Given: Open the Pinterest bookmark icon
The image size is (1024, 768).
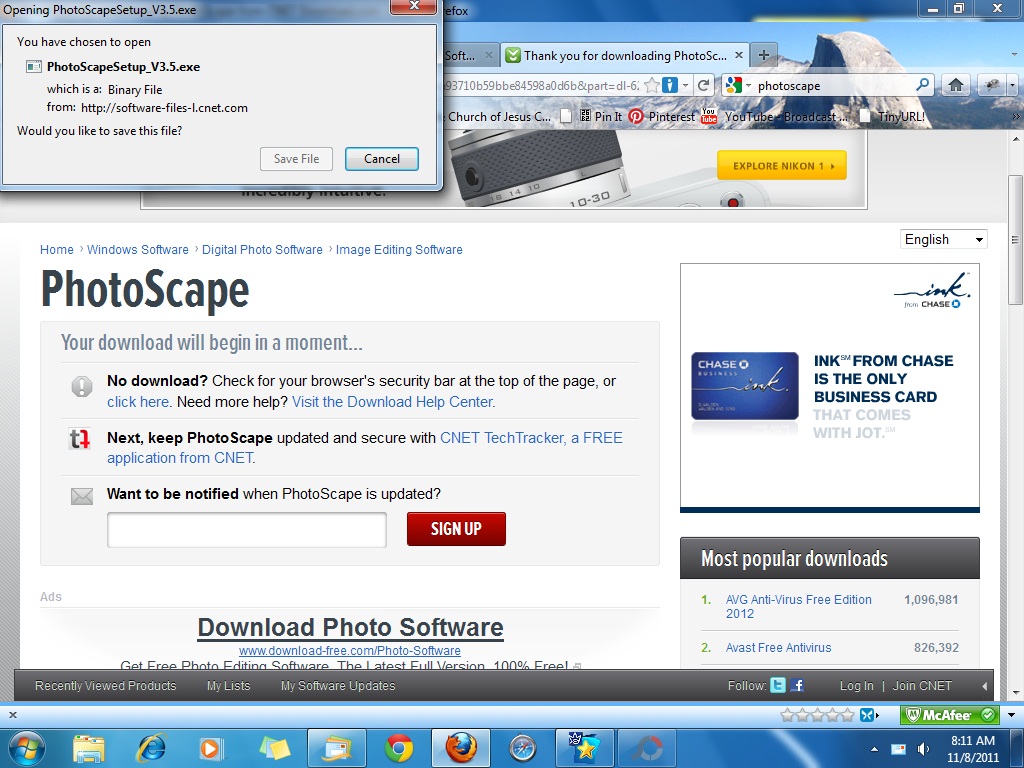Looking at the screenshot, I should point(635,116).
